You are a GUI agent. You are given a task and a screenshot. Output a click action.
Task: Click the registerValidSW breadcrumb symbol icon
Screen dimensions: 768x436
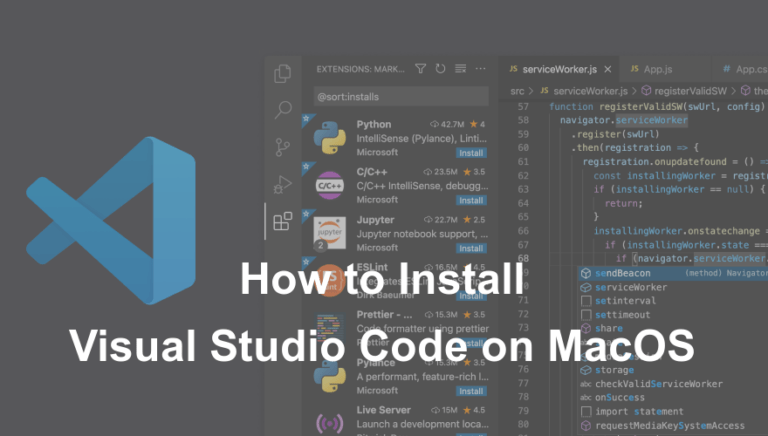[647, 91]
